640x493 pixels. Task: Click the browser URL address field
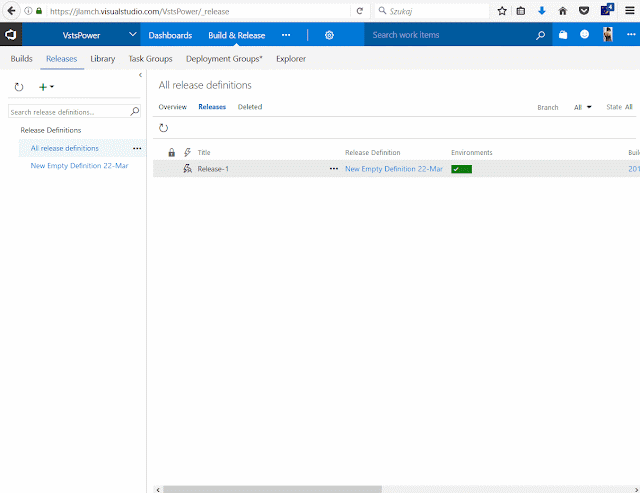(198, 11)
